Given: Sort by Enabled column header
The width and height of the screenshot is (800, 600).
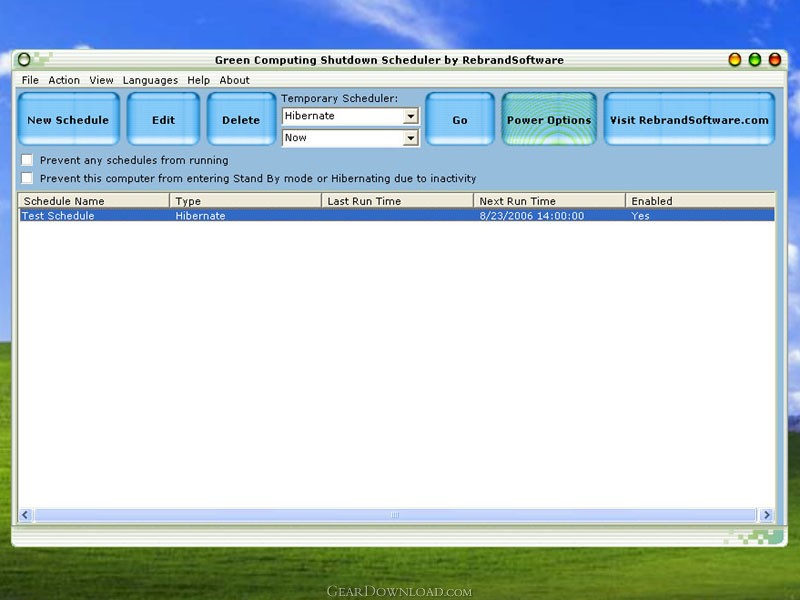Looking at the screenshot, I should 700,201.
